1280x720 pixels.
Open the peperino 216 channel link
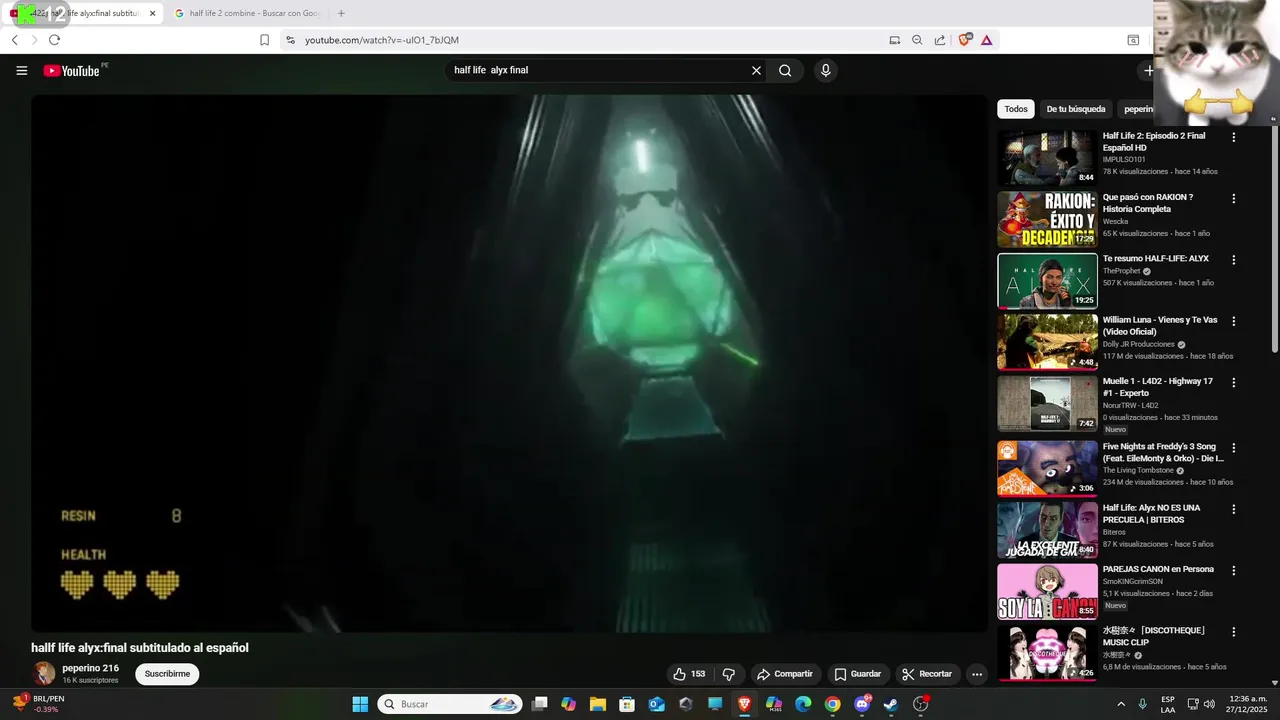[x=90, y=668]
